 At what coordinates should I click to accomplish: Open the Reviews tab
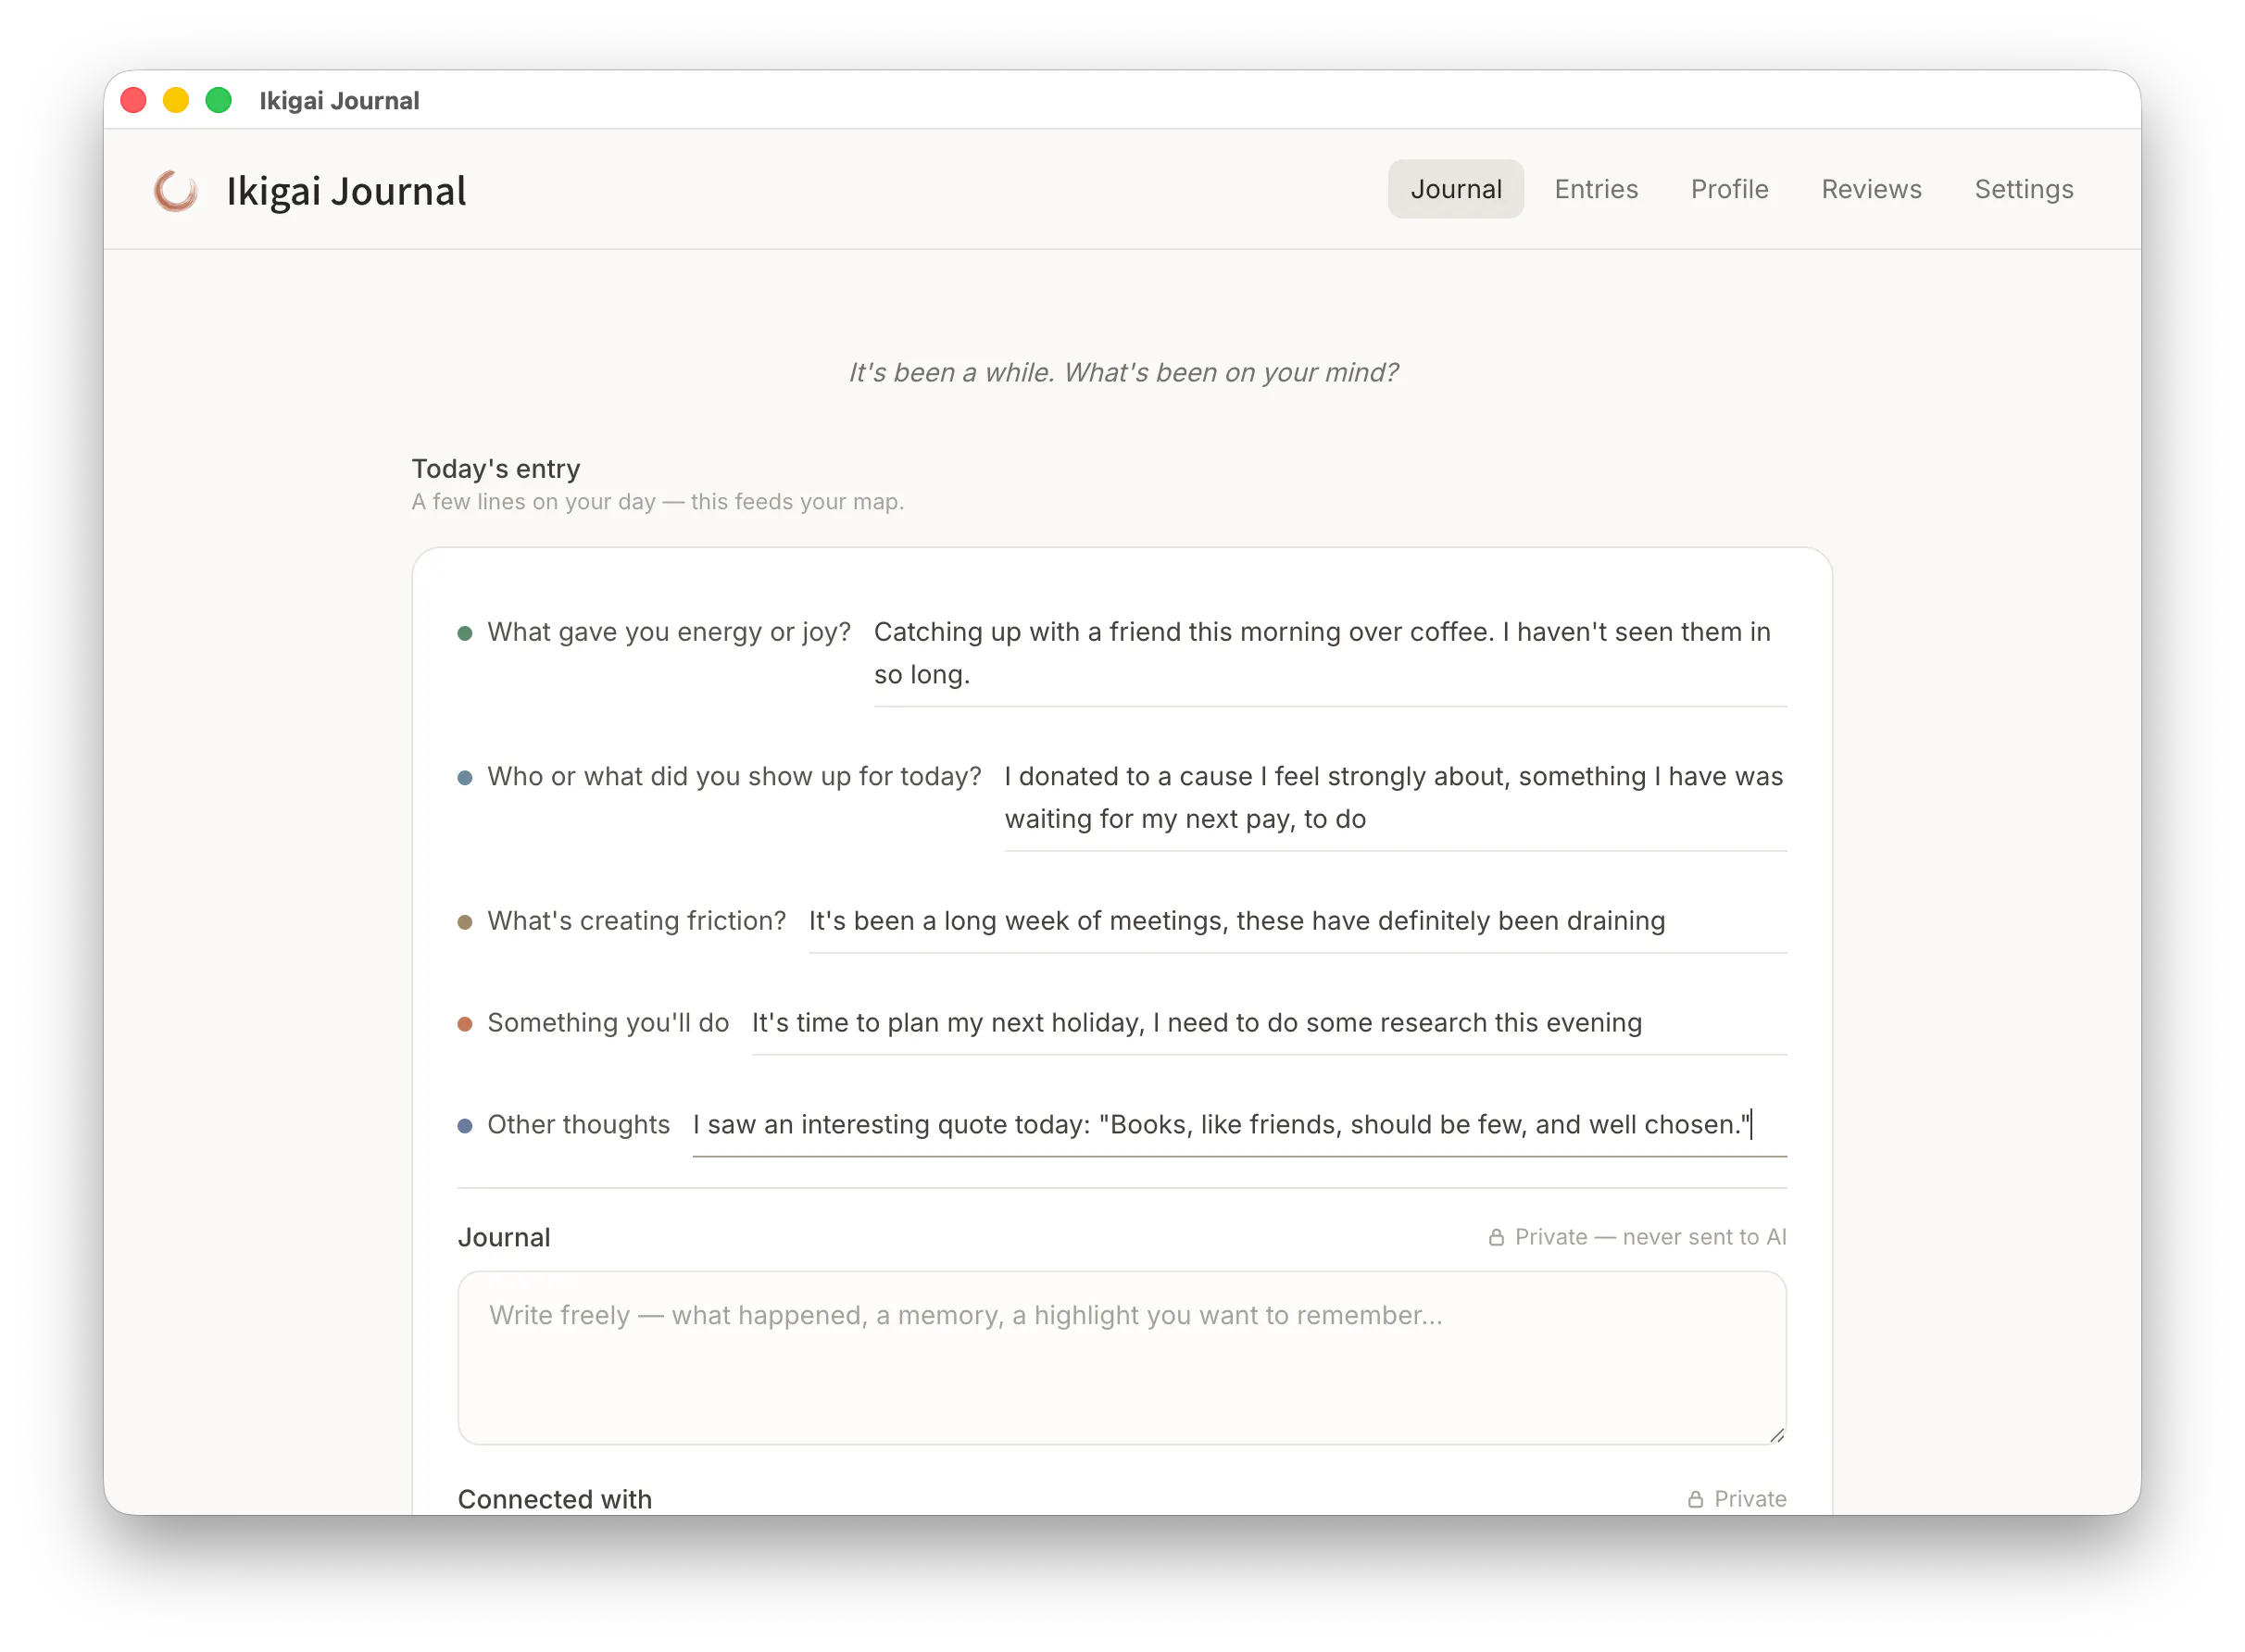(1871, 189)
